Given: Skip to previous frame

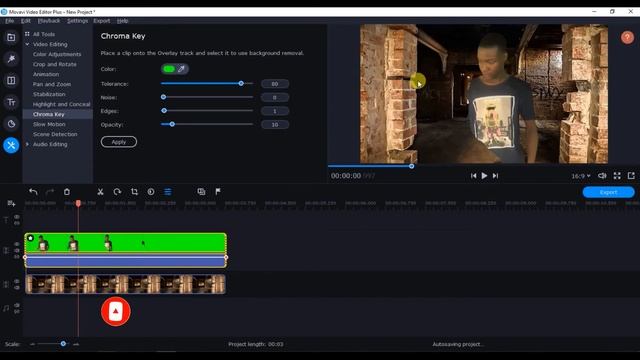Looking at the screenshot, I should (473, 176).
